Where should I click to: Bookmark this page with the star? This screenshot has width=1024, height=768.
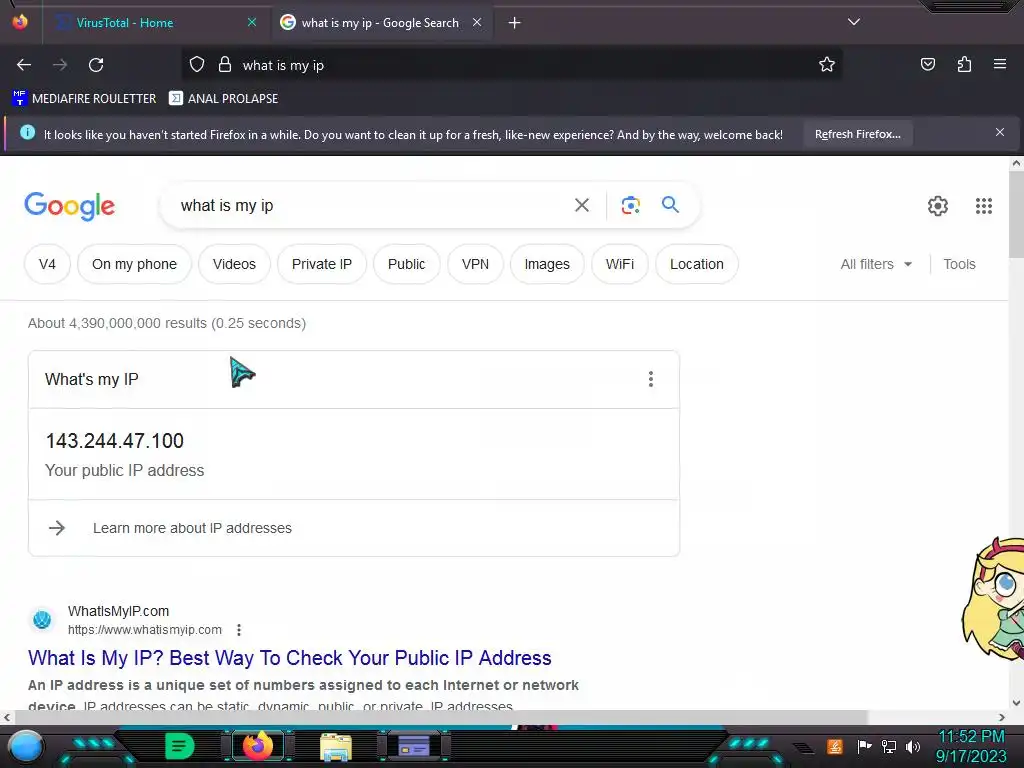(x=827, y=65)
